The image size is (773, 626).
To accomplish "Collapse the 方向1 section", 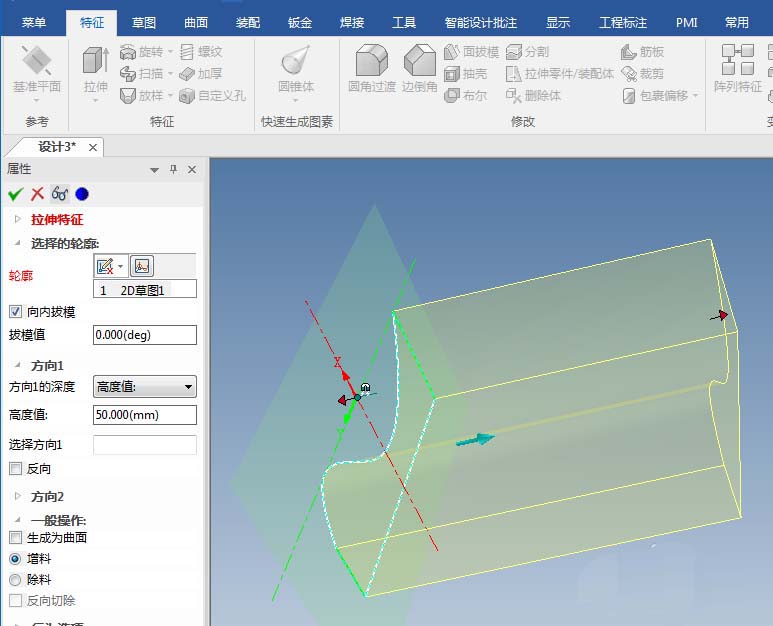I will click(x=18, y=365).
